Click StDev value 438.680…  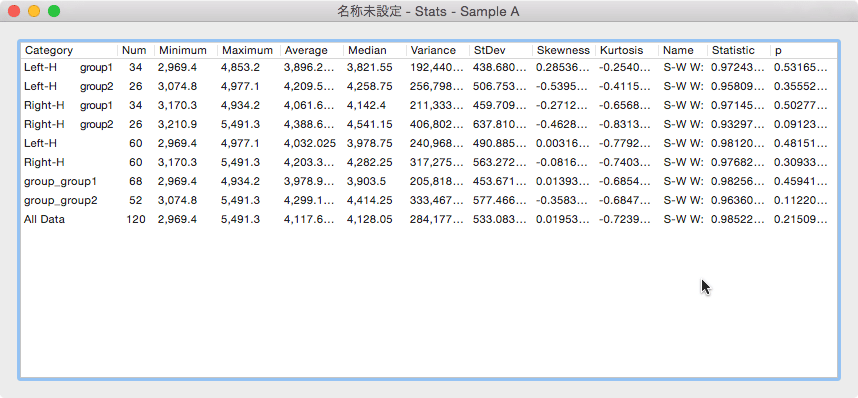coord(500,67)
